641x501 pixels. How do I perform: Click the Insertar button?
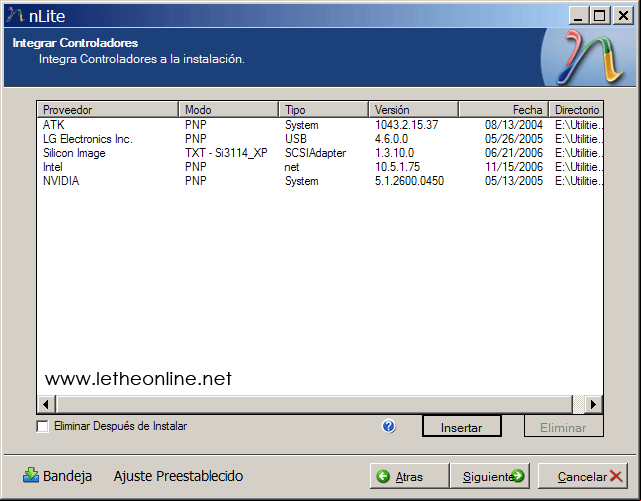coord(462,427)
